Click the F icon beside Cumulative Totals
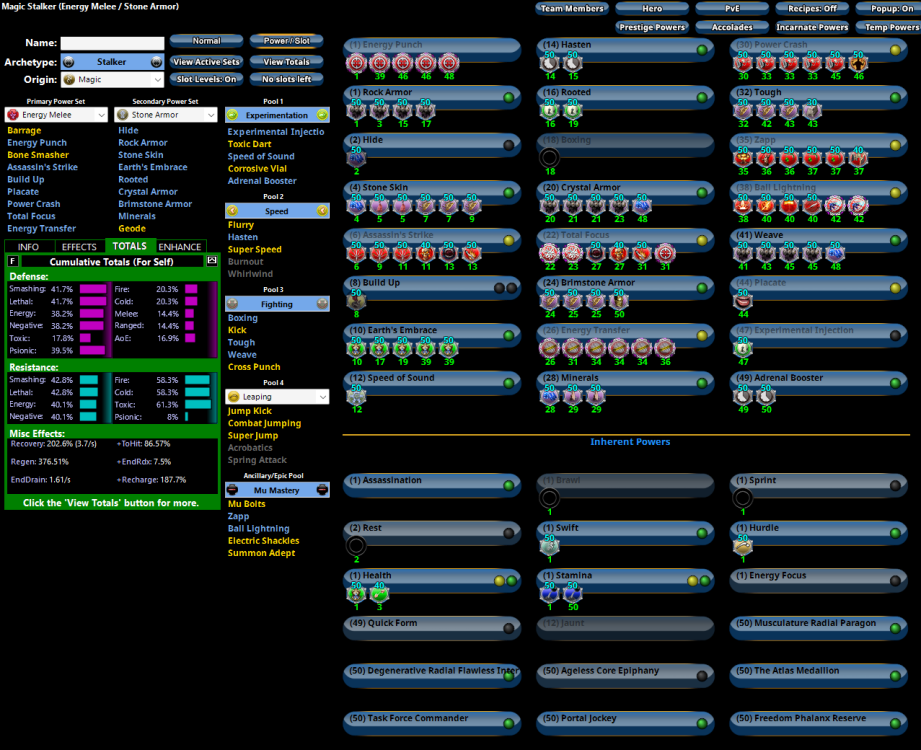Screen dimensions: 921x750 tap(12, 261)
